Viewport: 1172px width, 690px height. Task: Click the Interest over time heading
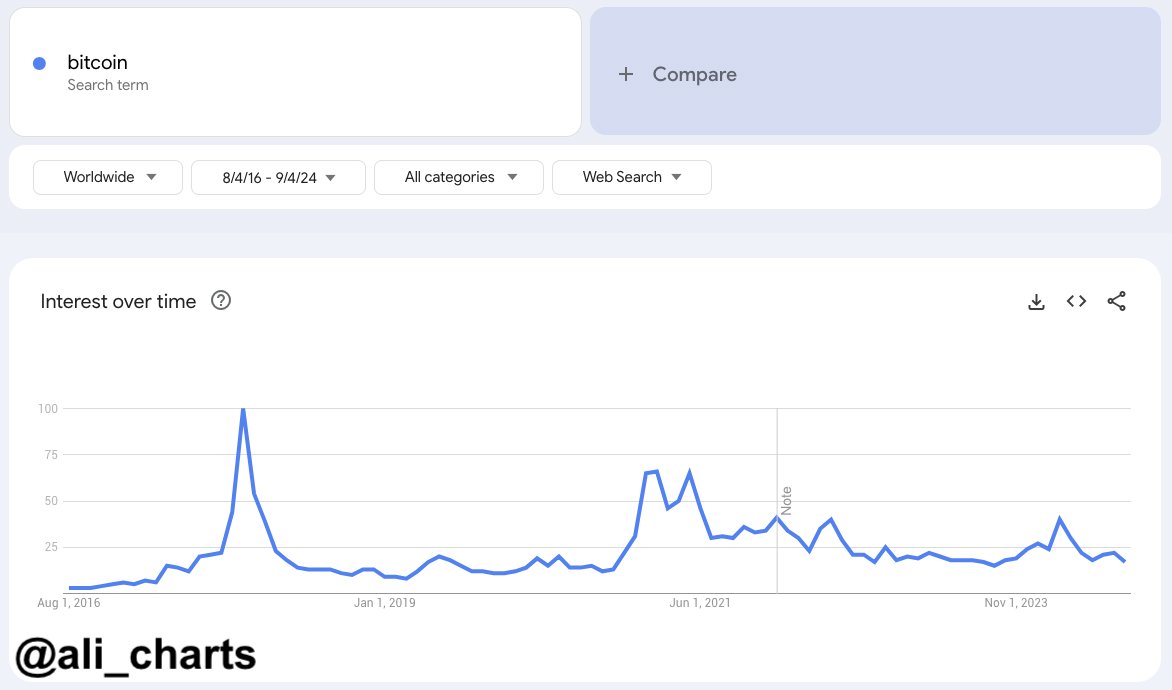(x=118, y=302)
